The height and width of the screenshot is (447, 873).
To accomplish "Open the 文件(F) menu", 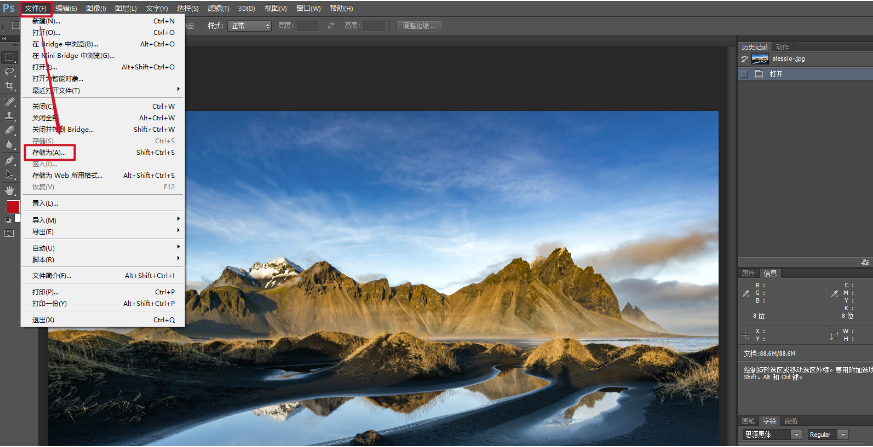I will tap(36, 8).
